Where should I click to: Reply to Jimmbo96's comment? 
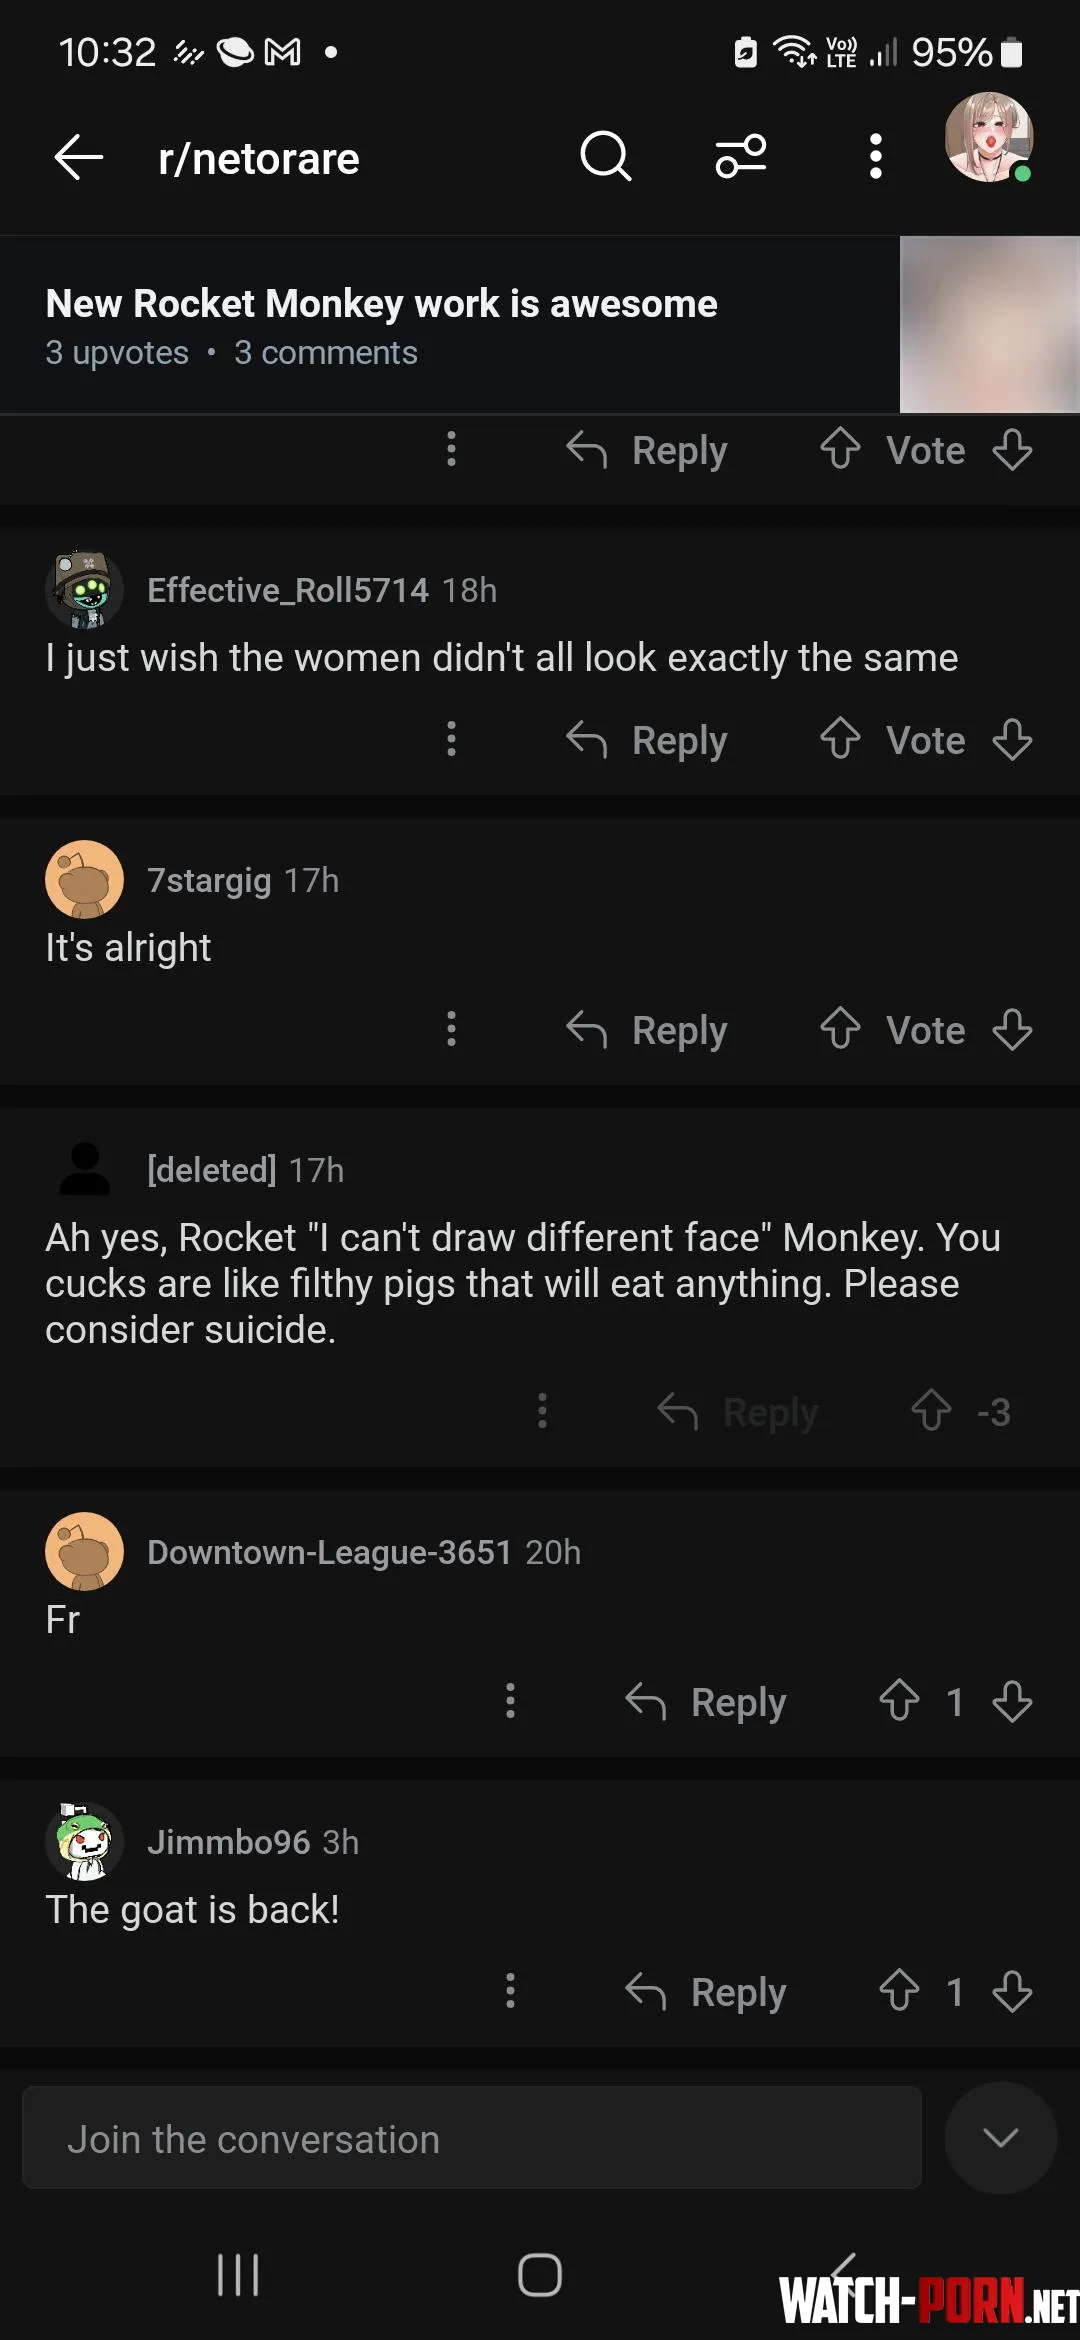pyautogui.click(x=707, y=1991)
